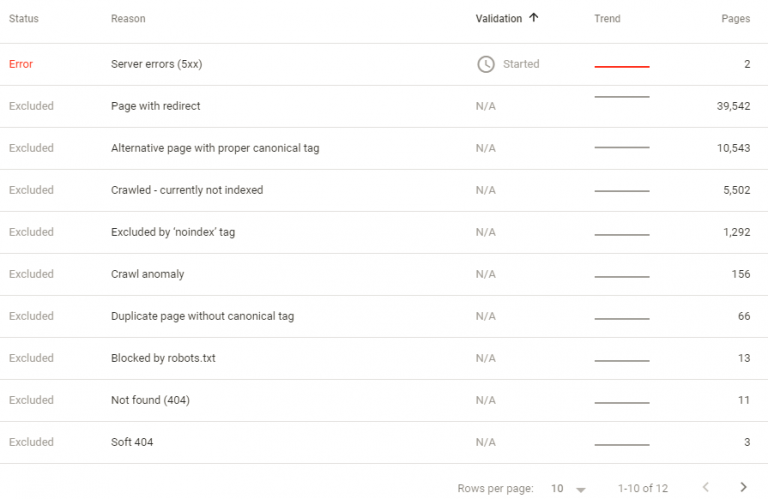
Task: Open the Not found (404) row
Action: tap(384, 401)
